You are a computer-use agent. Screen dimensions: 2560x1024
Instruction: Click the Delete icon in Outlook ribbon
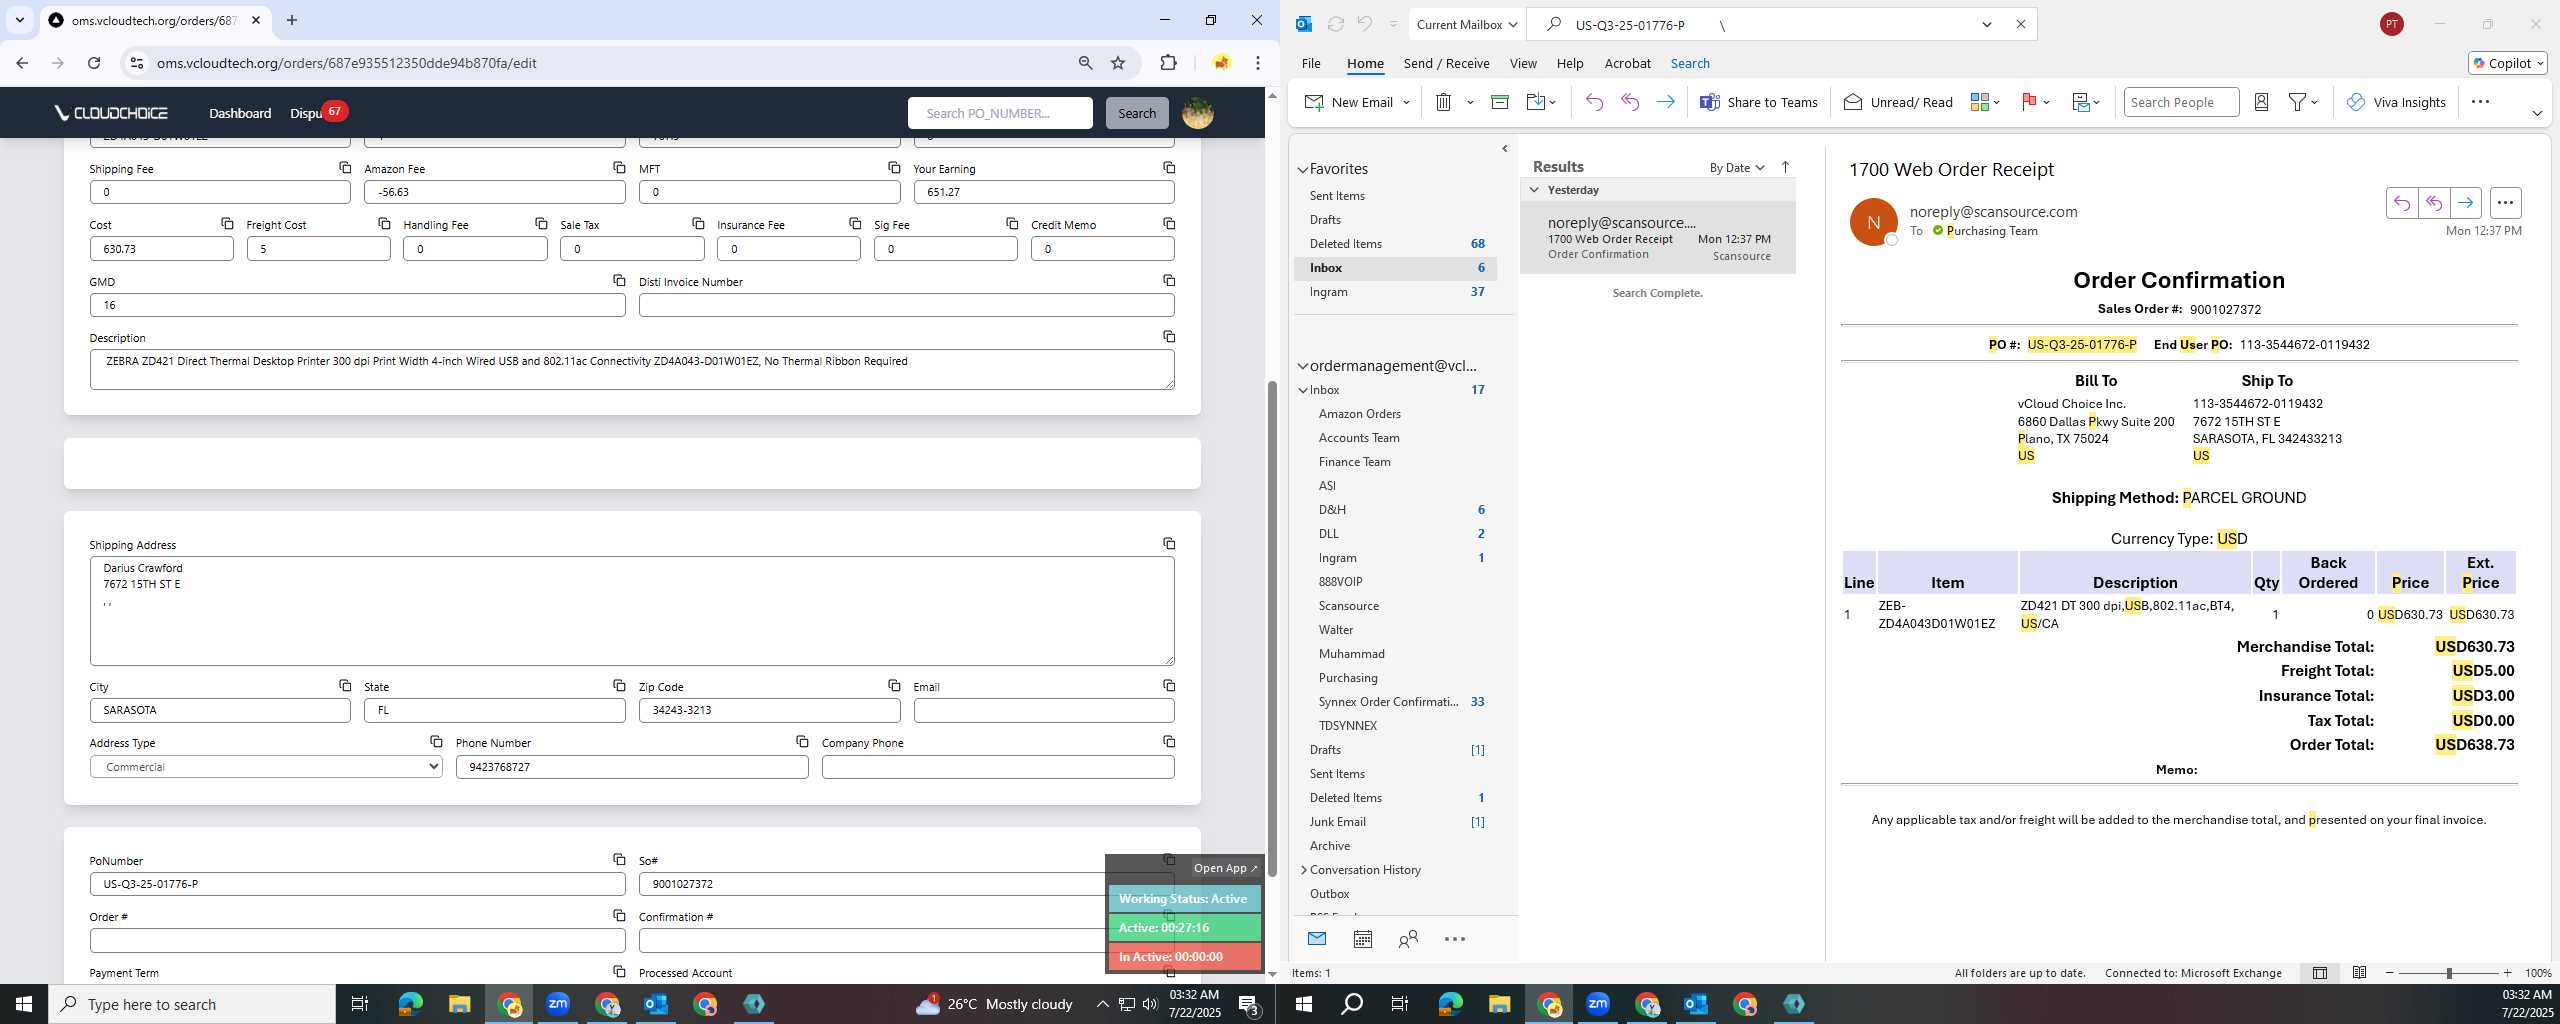click(1443, 102)
